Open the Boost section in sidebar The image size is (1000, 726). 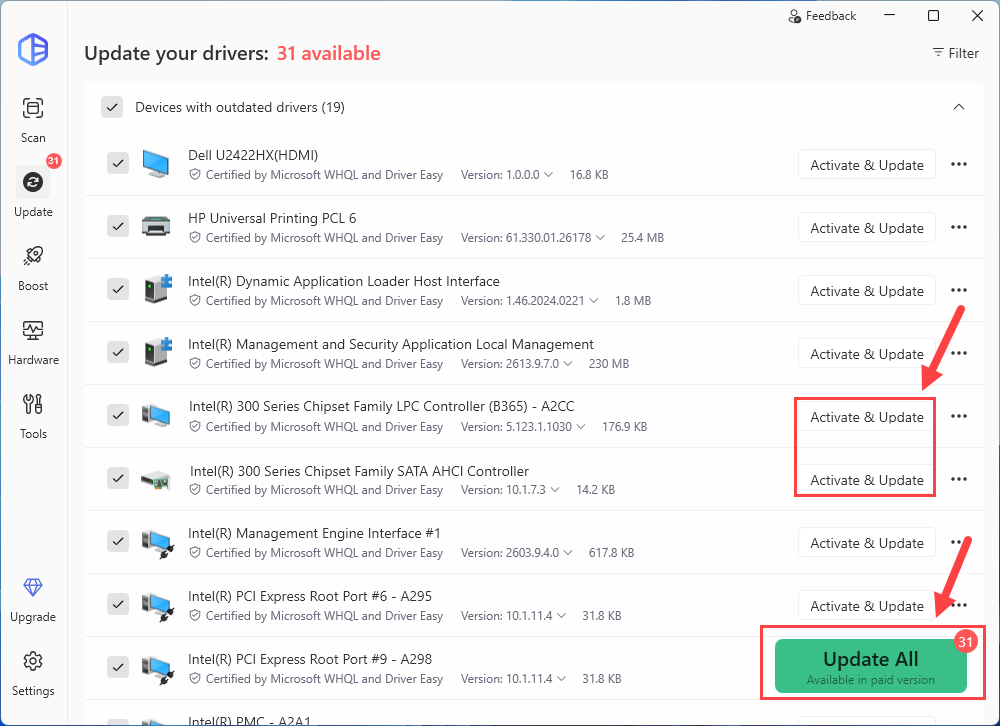tap(33, 268)
